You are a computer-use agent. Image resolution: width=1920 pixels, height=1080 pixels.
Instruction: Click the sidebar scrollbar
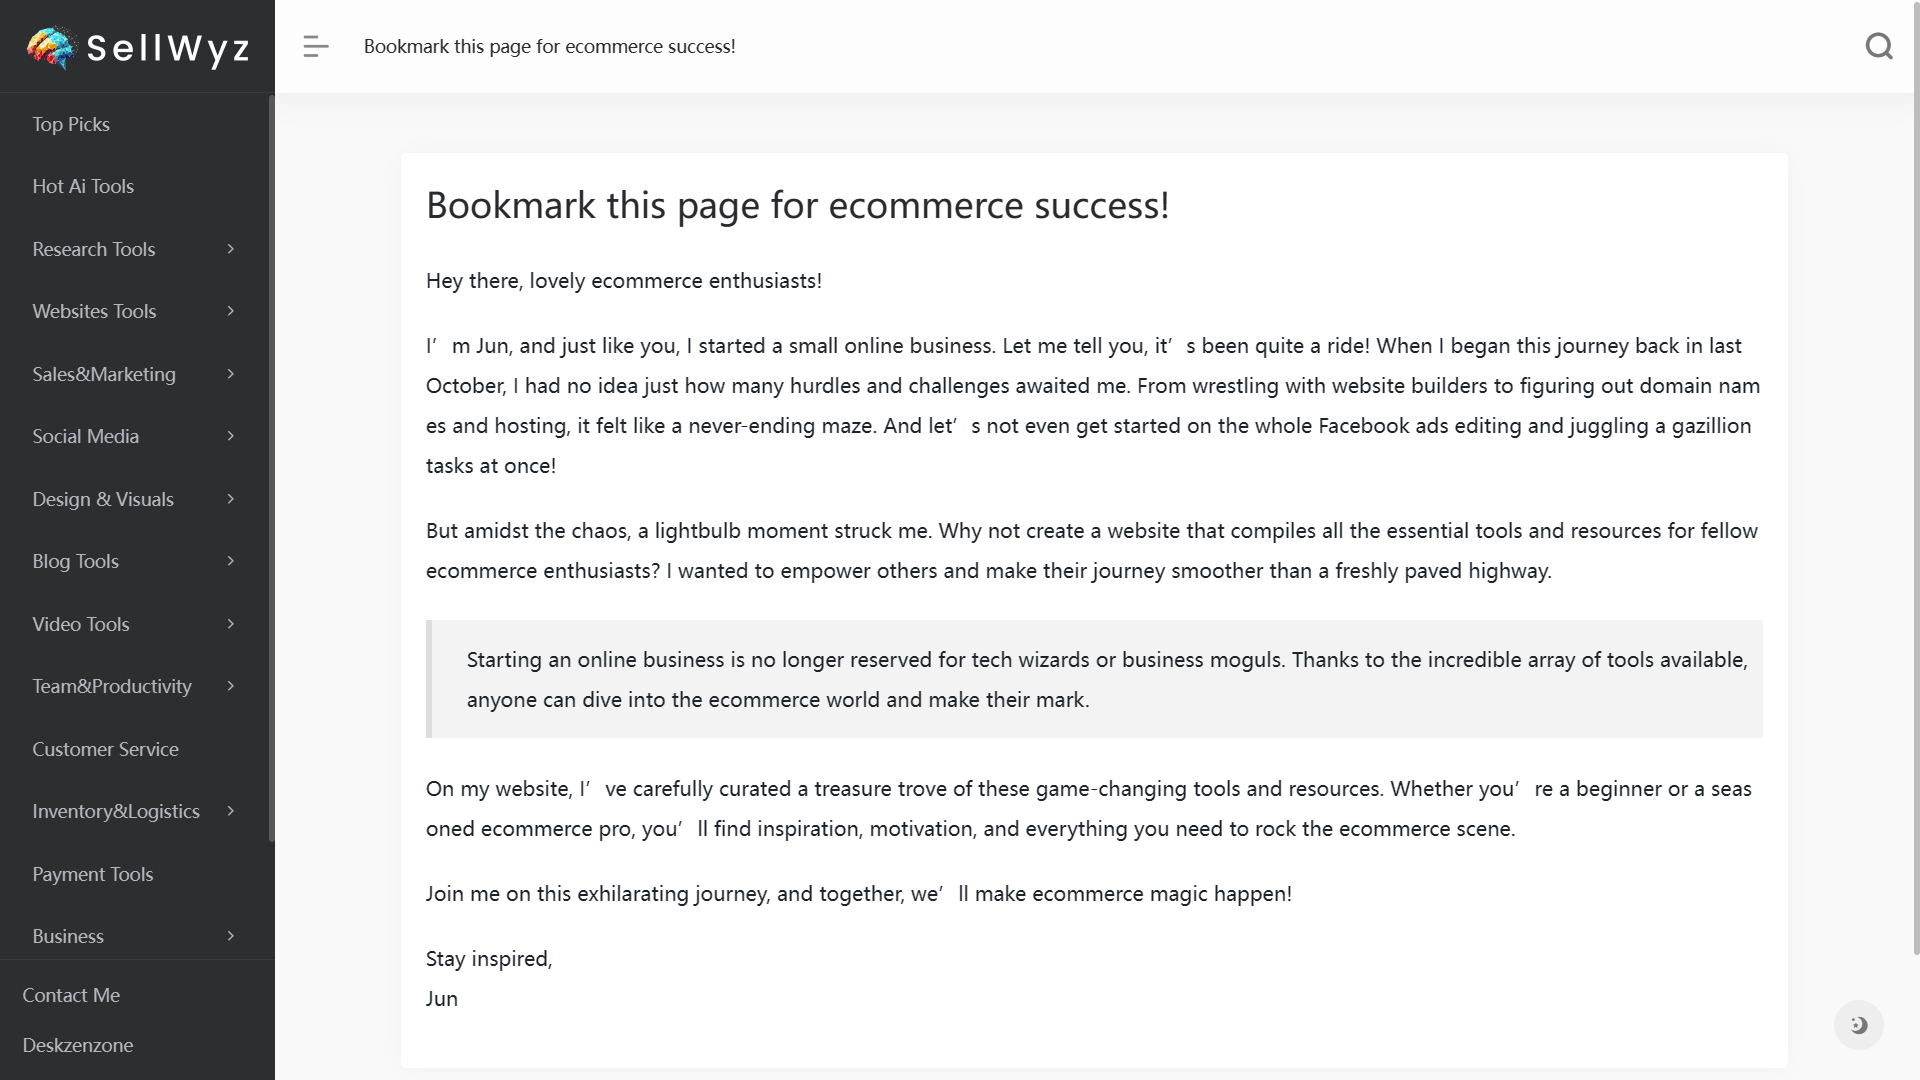click(x=271, y=468)
